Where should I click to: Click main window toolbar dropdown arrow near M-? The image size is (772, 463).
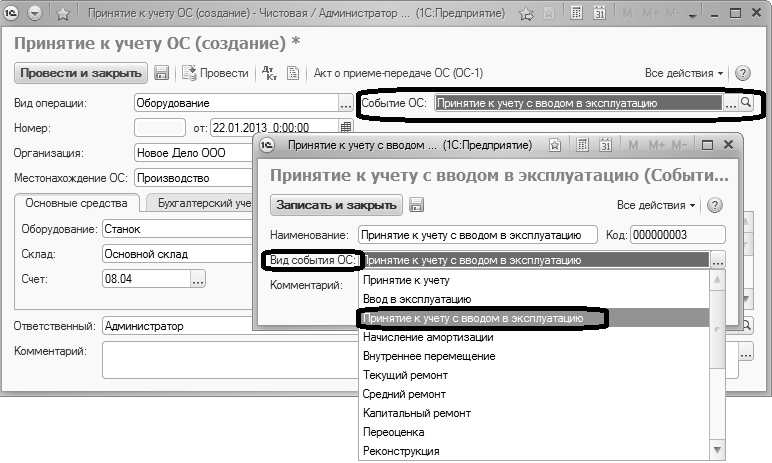tap(693, 14)
